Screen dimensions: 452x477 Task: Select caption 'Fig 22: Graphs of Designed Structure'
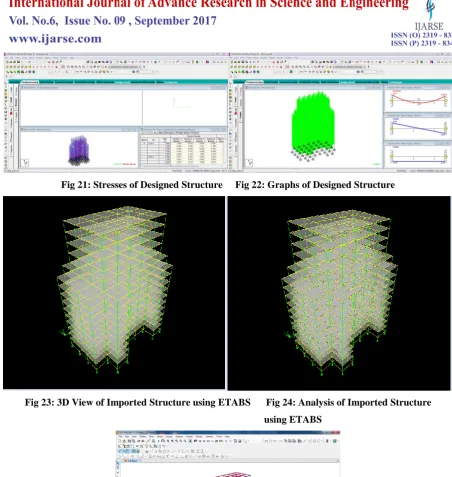pos(315,185)
